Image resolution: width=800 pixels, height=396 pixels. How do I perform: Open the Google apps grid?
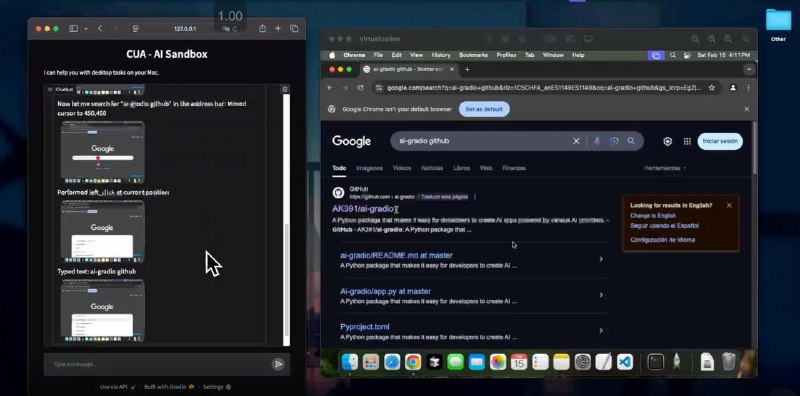tap(687, 141)
